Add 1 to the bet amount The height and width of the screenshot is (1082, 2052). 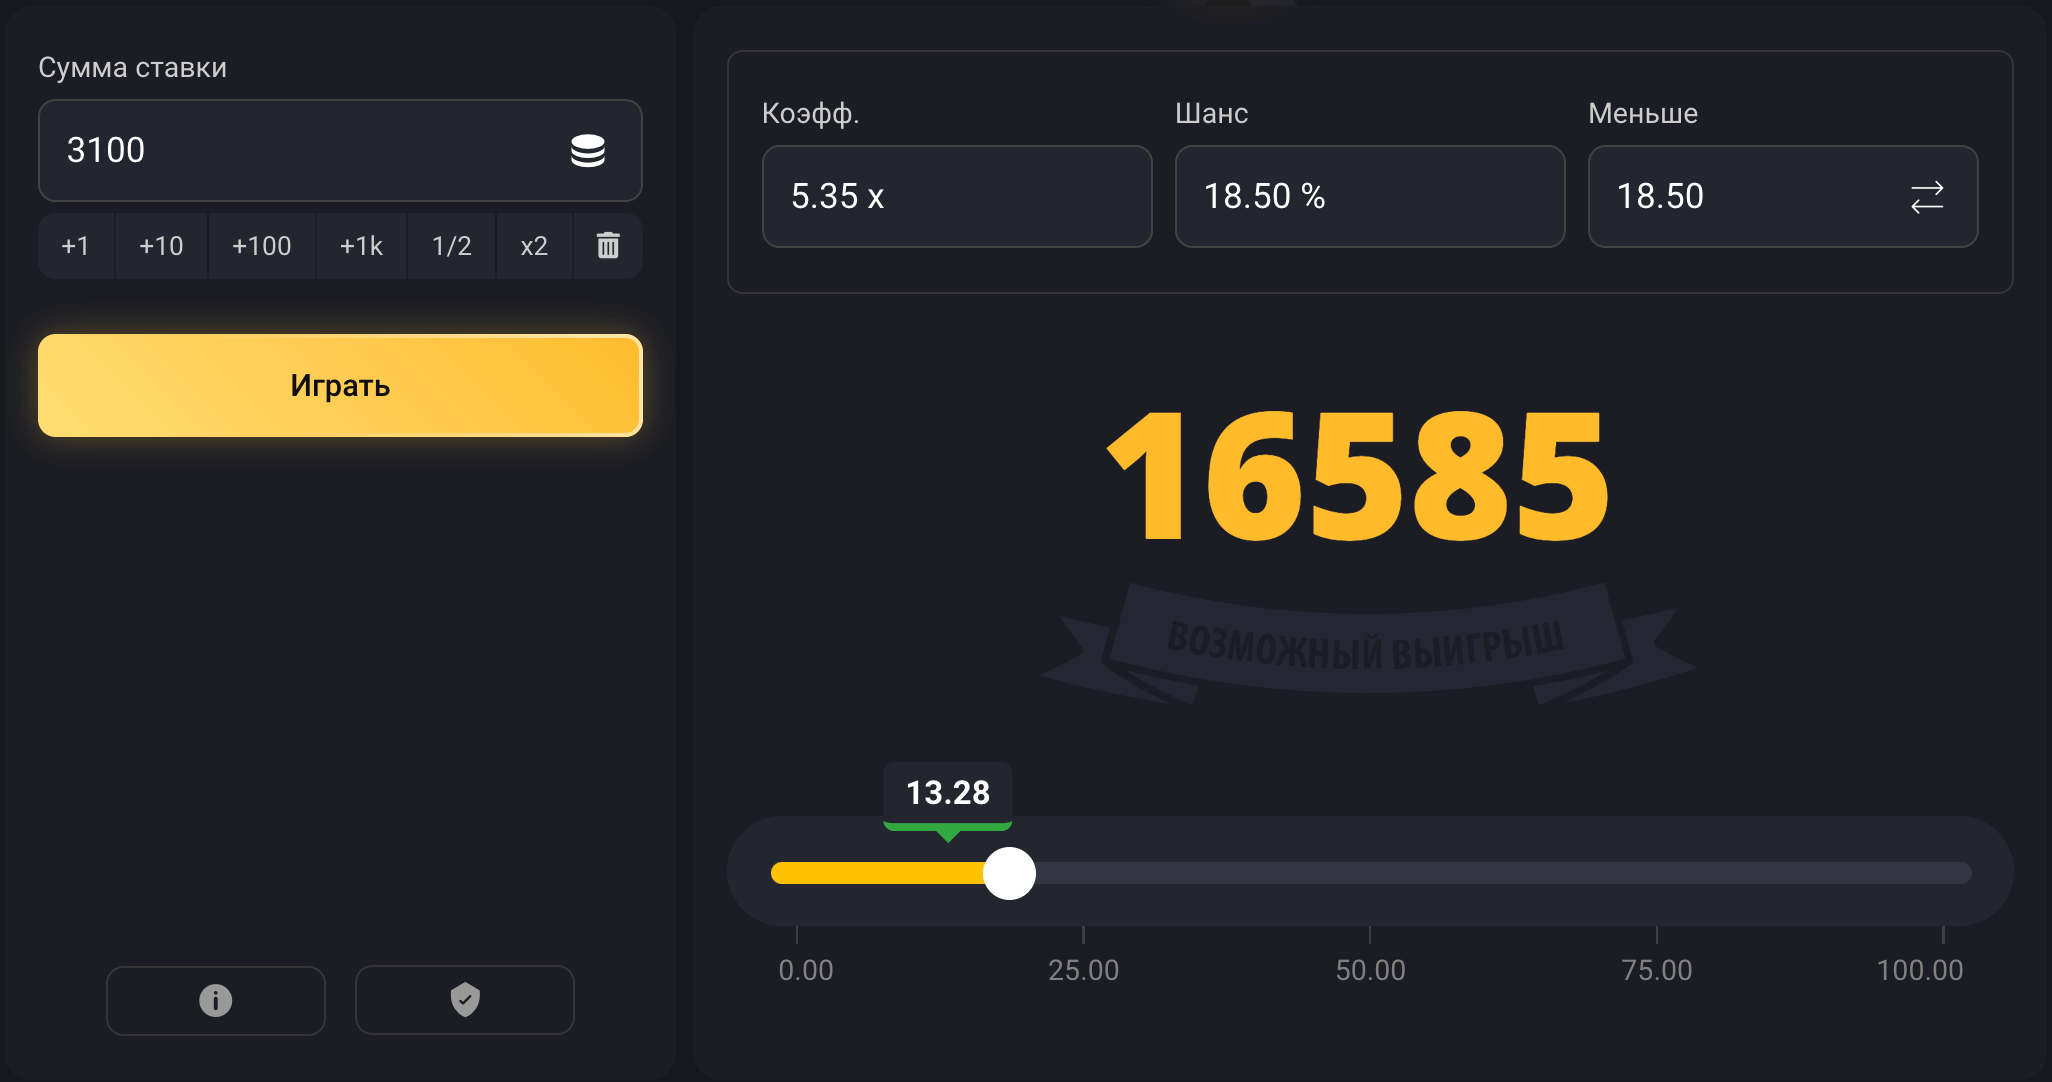click(x=76, y=246)
